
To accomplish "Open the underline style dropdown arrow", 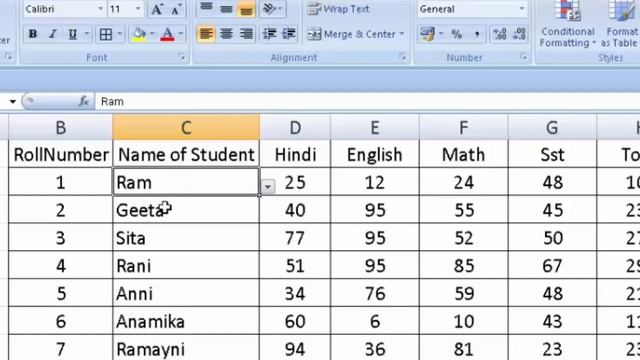I will [x=87, y=34].
